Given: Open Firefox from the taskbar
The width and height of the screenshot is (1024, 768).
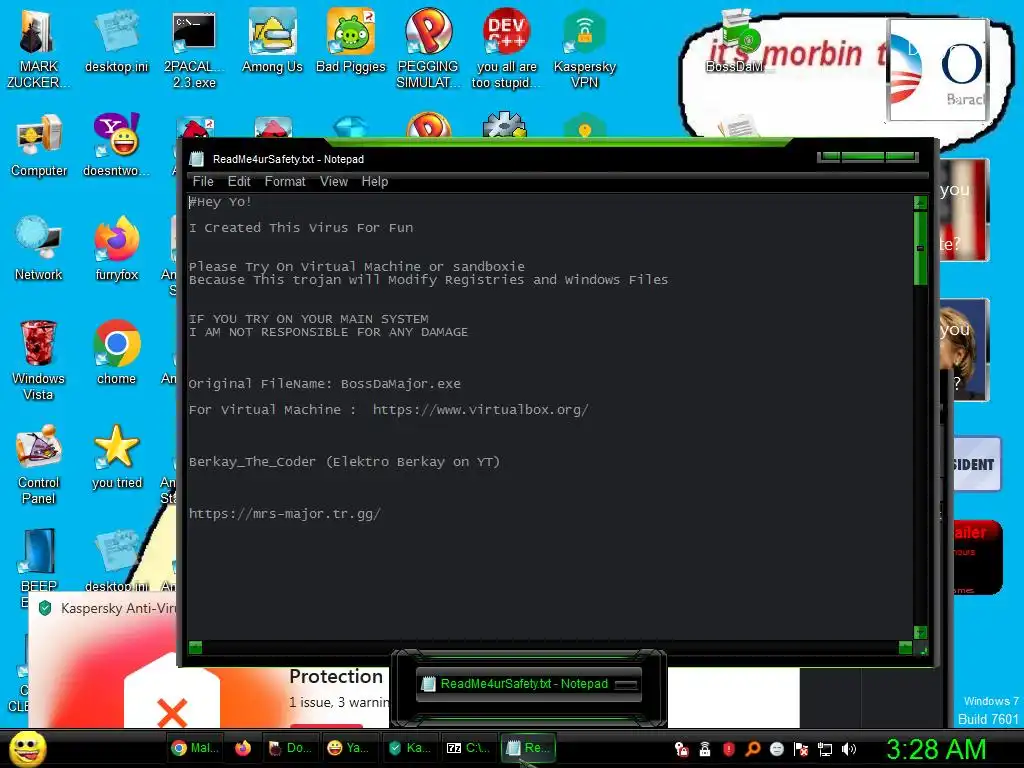Looking at the screenshot, I should click(x=243, y=748).
